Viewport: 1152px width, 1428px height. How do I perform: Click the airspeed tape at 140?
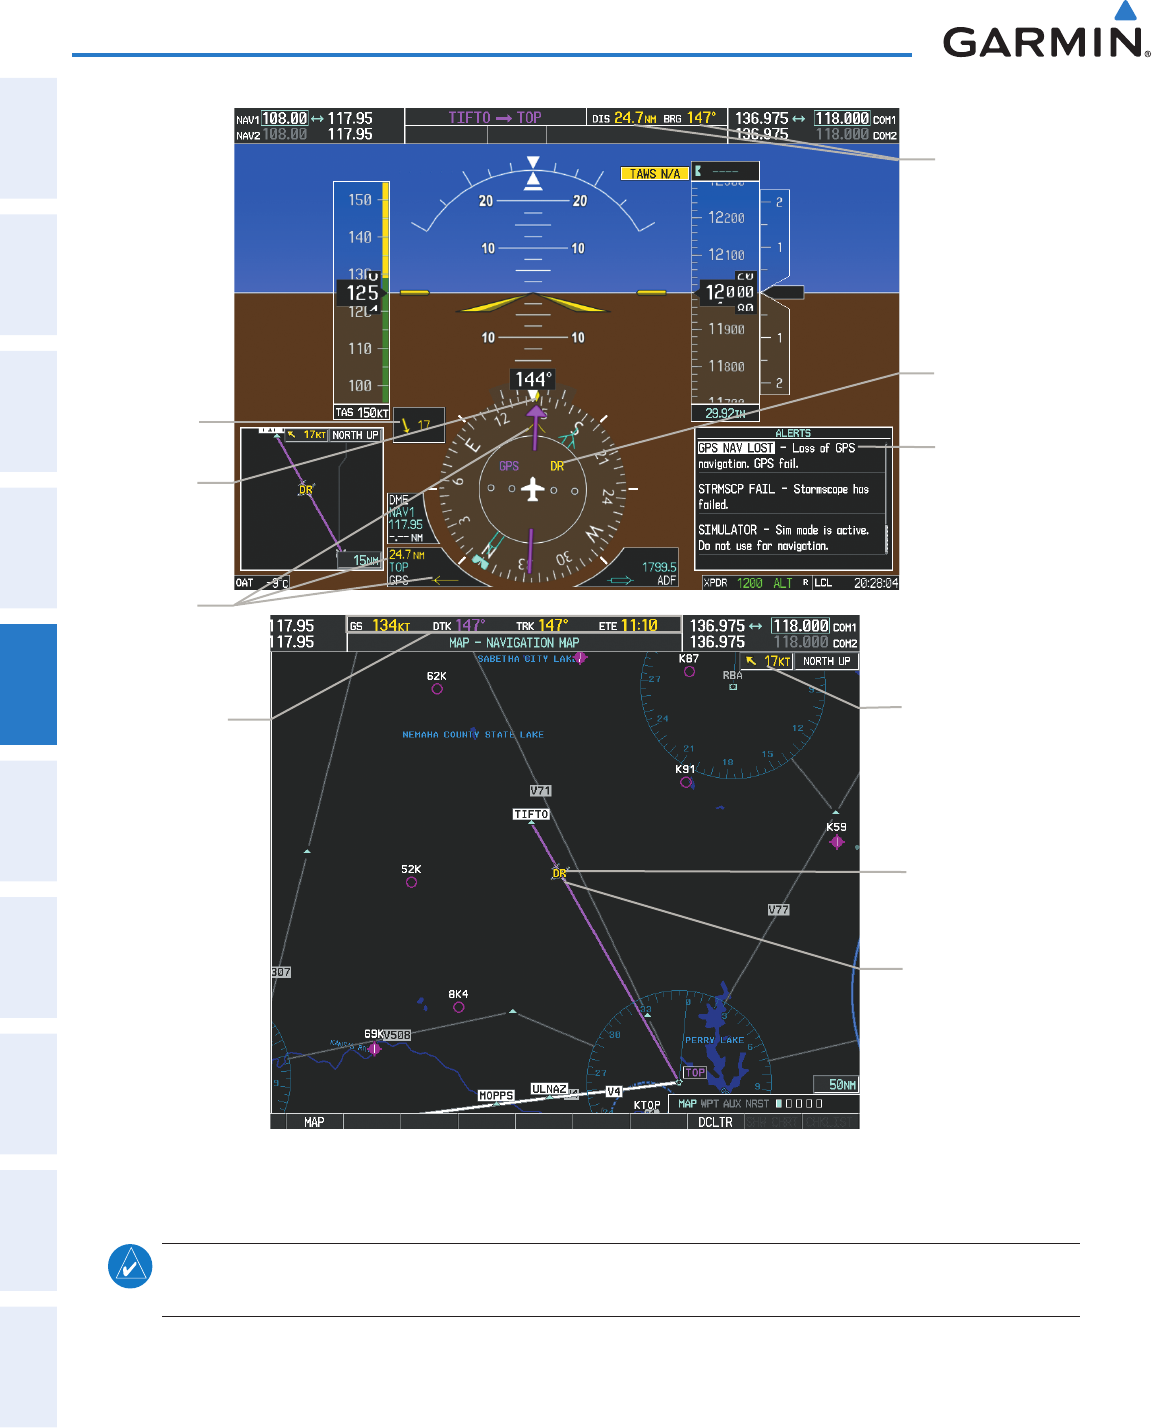[360, 237]
